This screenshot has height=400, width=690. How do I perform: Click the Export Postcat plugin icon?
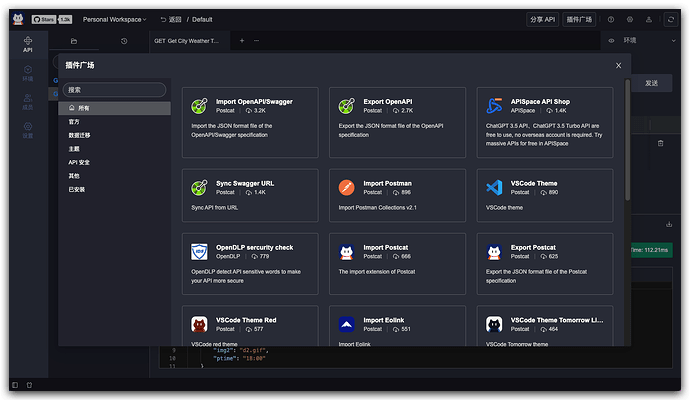coord(493,251)
